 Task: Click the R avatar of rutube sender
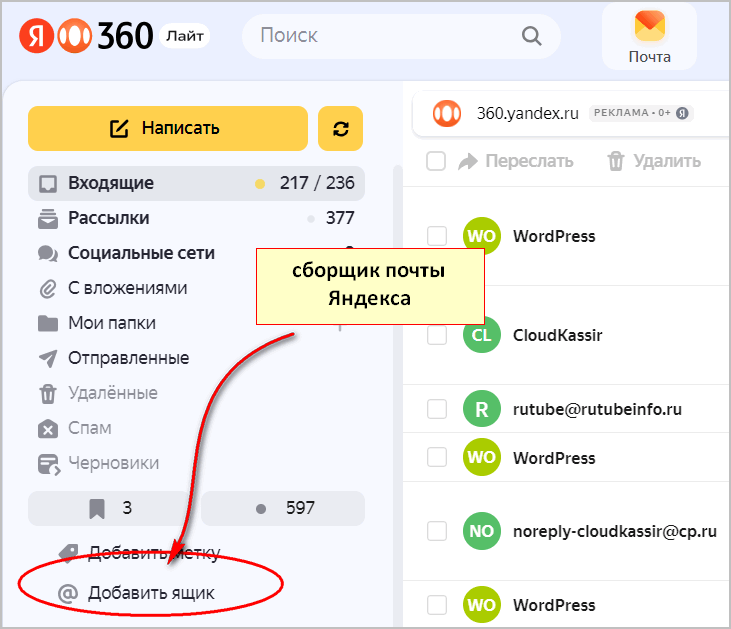pos(482,409)
